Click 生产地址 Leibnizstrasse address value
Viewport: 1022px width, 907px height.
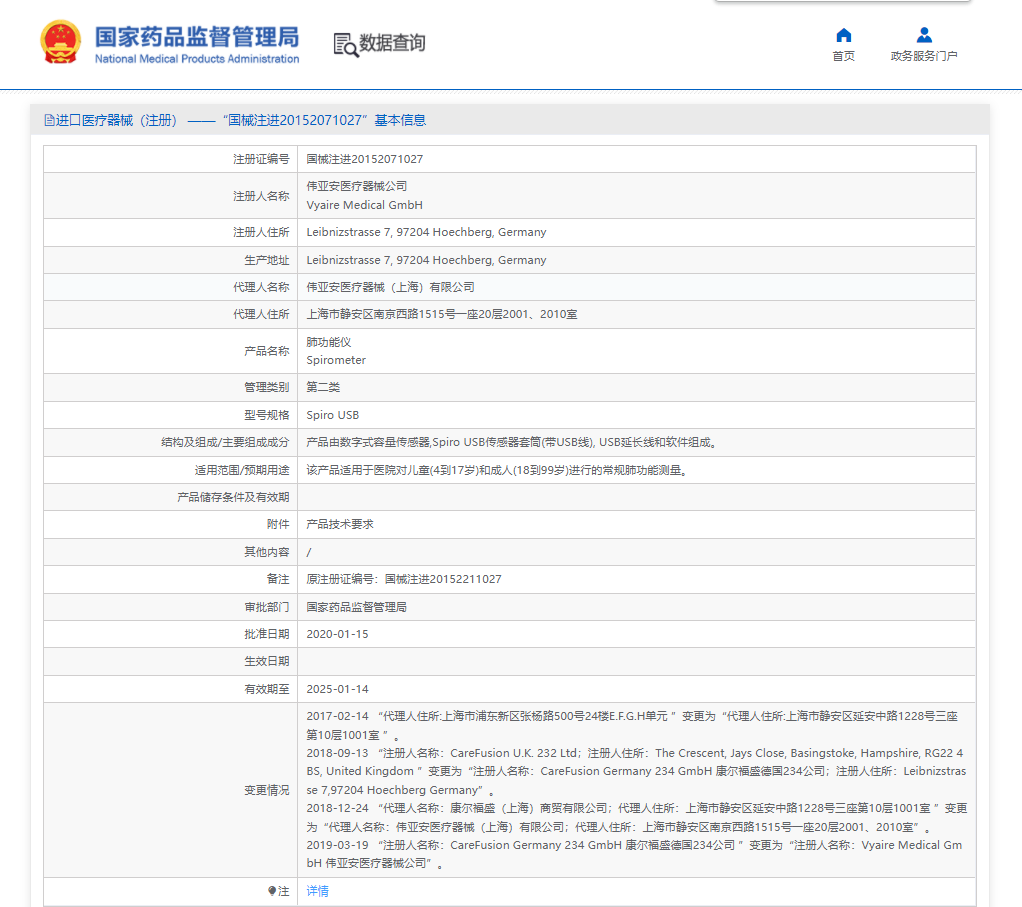[426, 260]
